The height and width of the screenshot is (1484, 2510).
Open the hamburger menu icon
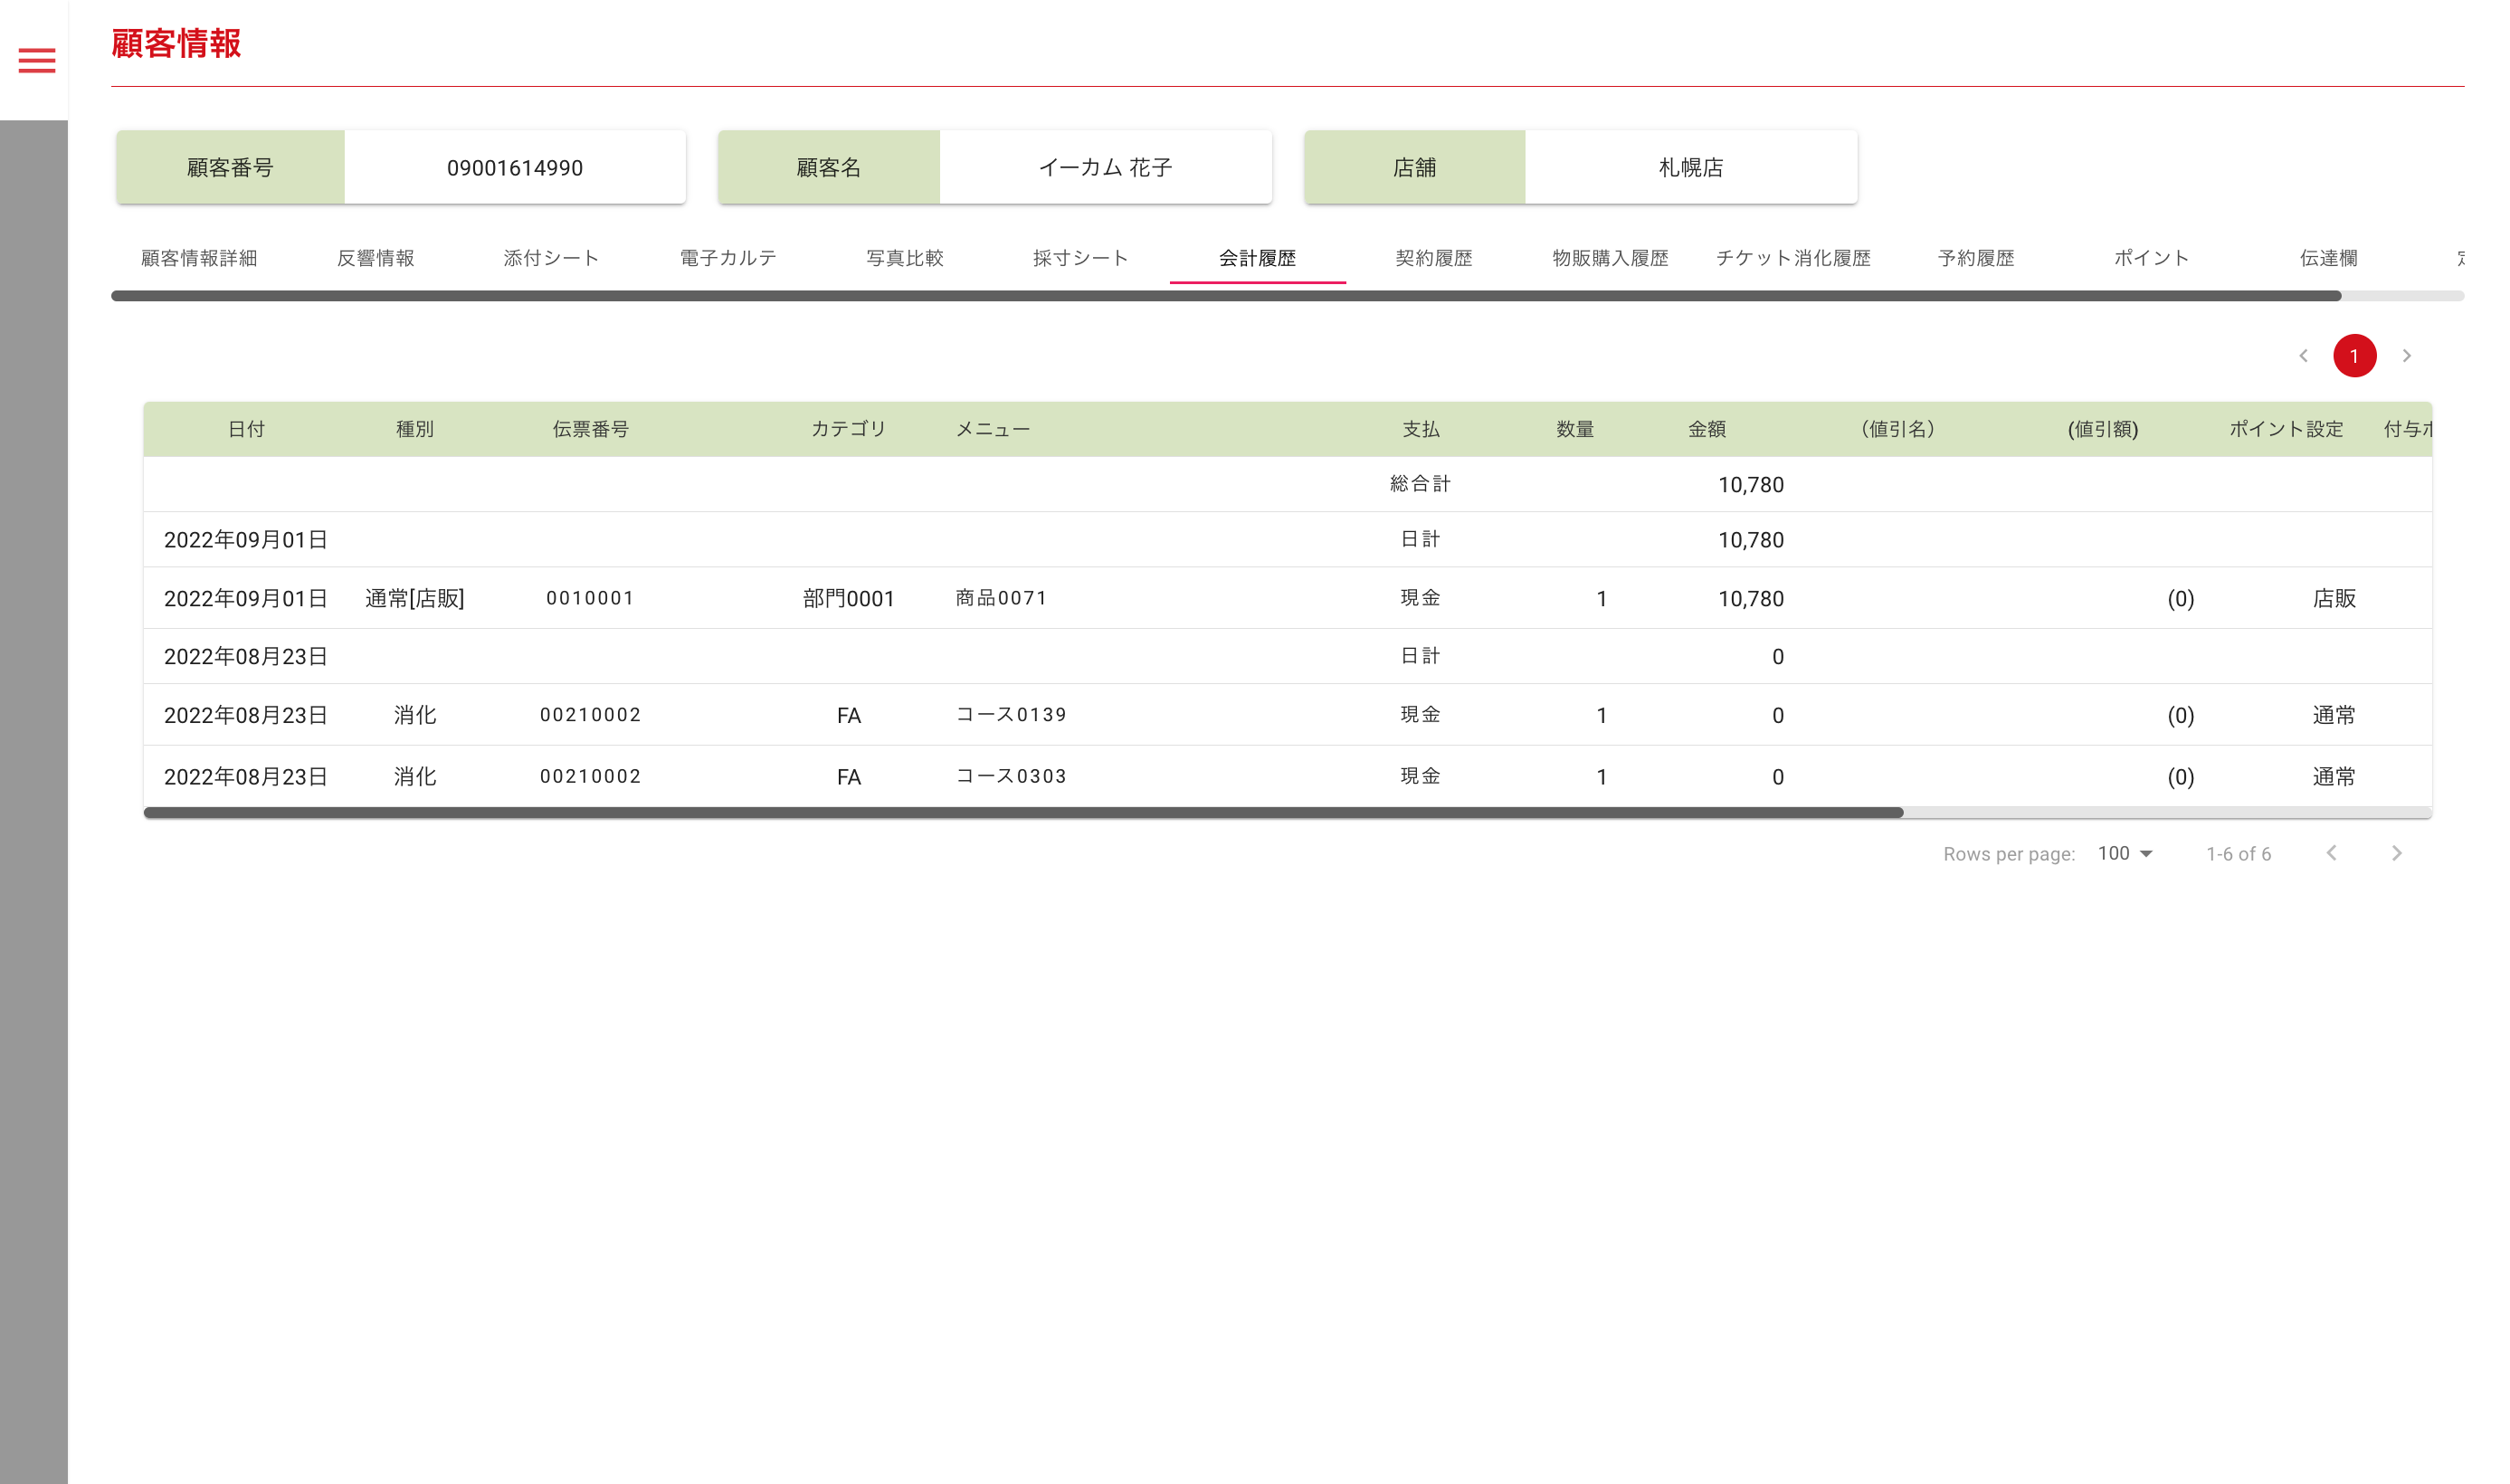click(x=37, y=61)
